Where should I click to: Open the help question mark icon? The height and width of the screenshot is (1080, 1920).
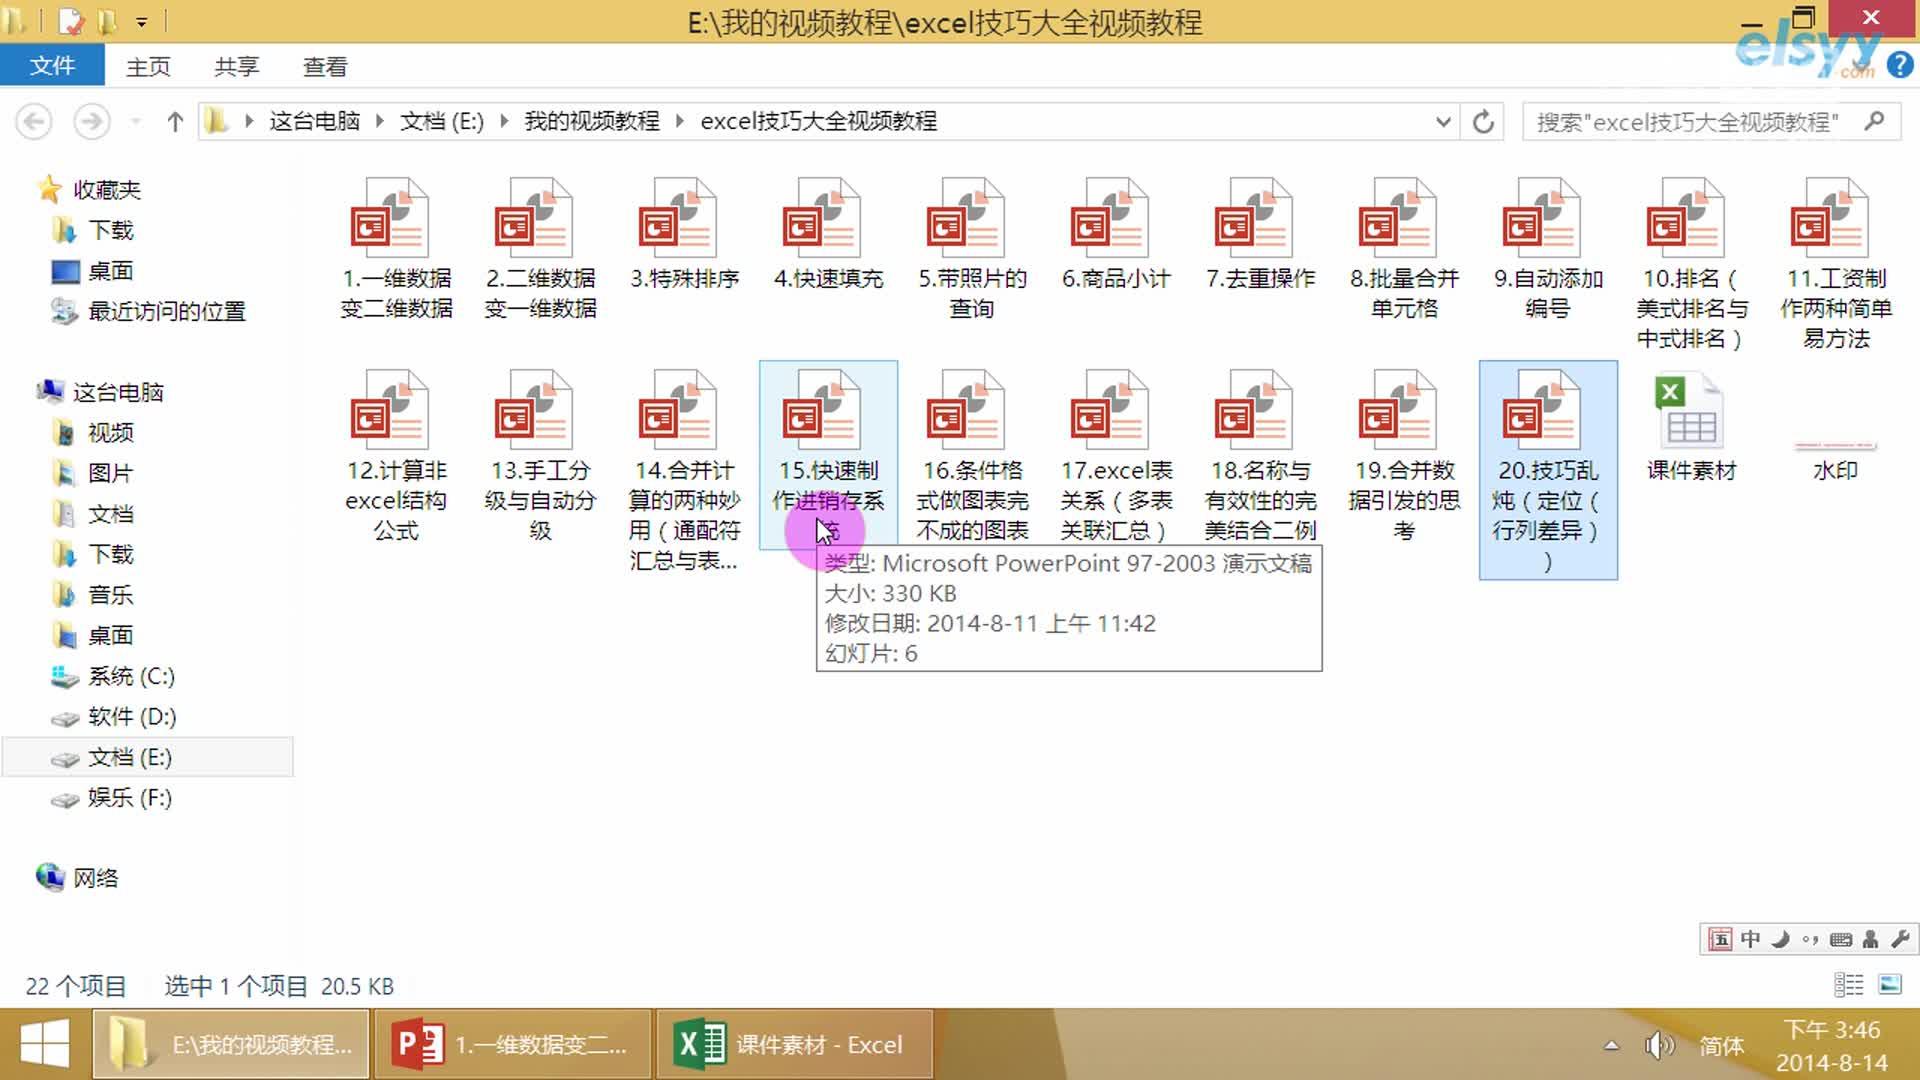point(1899,66)
